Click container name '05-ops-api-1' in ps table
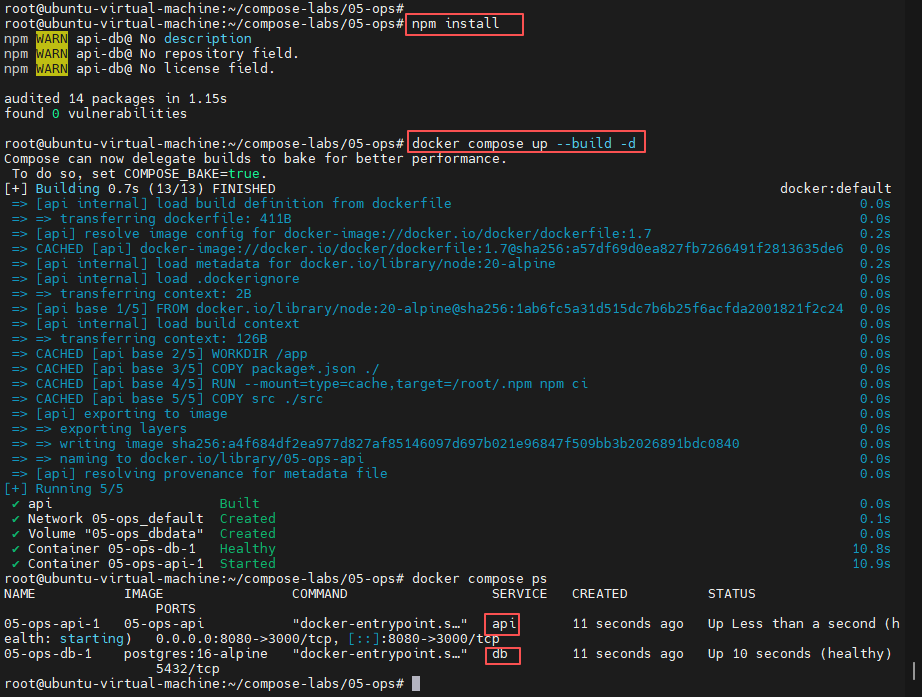922x697 pixels. click(52, 624)
